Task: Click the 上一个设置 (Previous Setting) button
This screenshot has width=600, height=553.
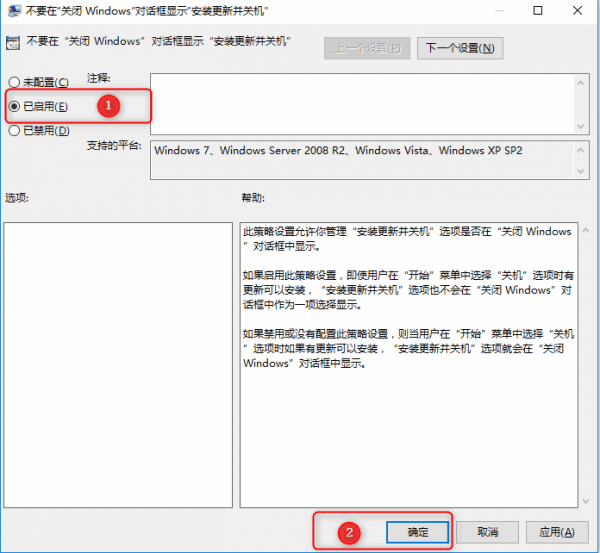Action: (368, 48)
